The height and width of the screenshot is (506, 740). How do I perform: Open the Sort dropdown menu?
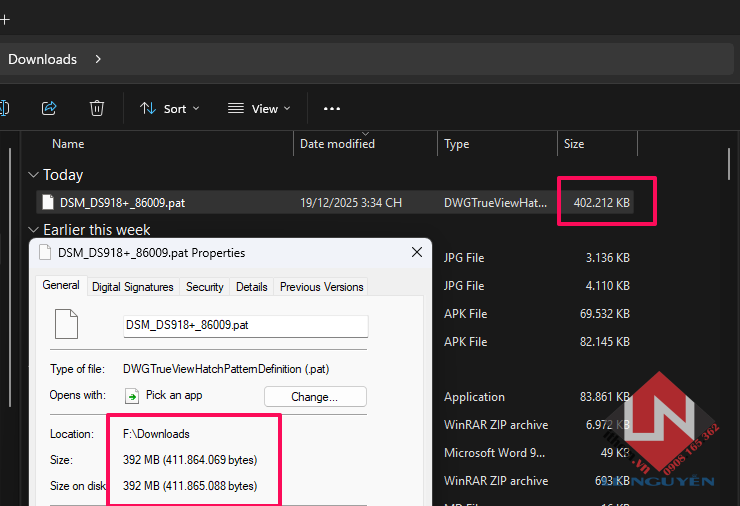click(x=169, y=108)
